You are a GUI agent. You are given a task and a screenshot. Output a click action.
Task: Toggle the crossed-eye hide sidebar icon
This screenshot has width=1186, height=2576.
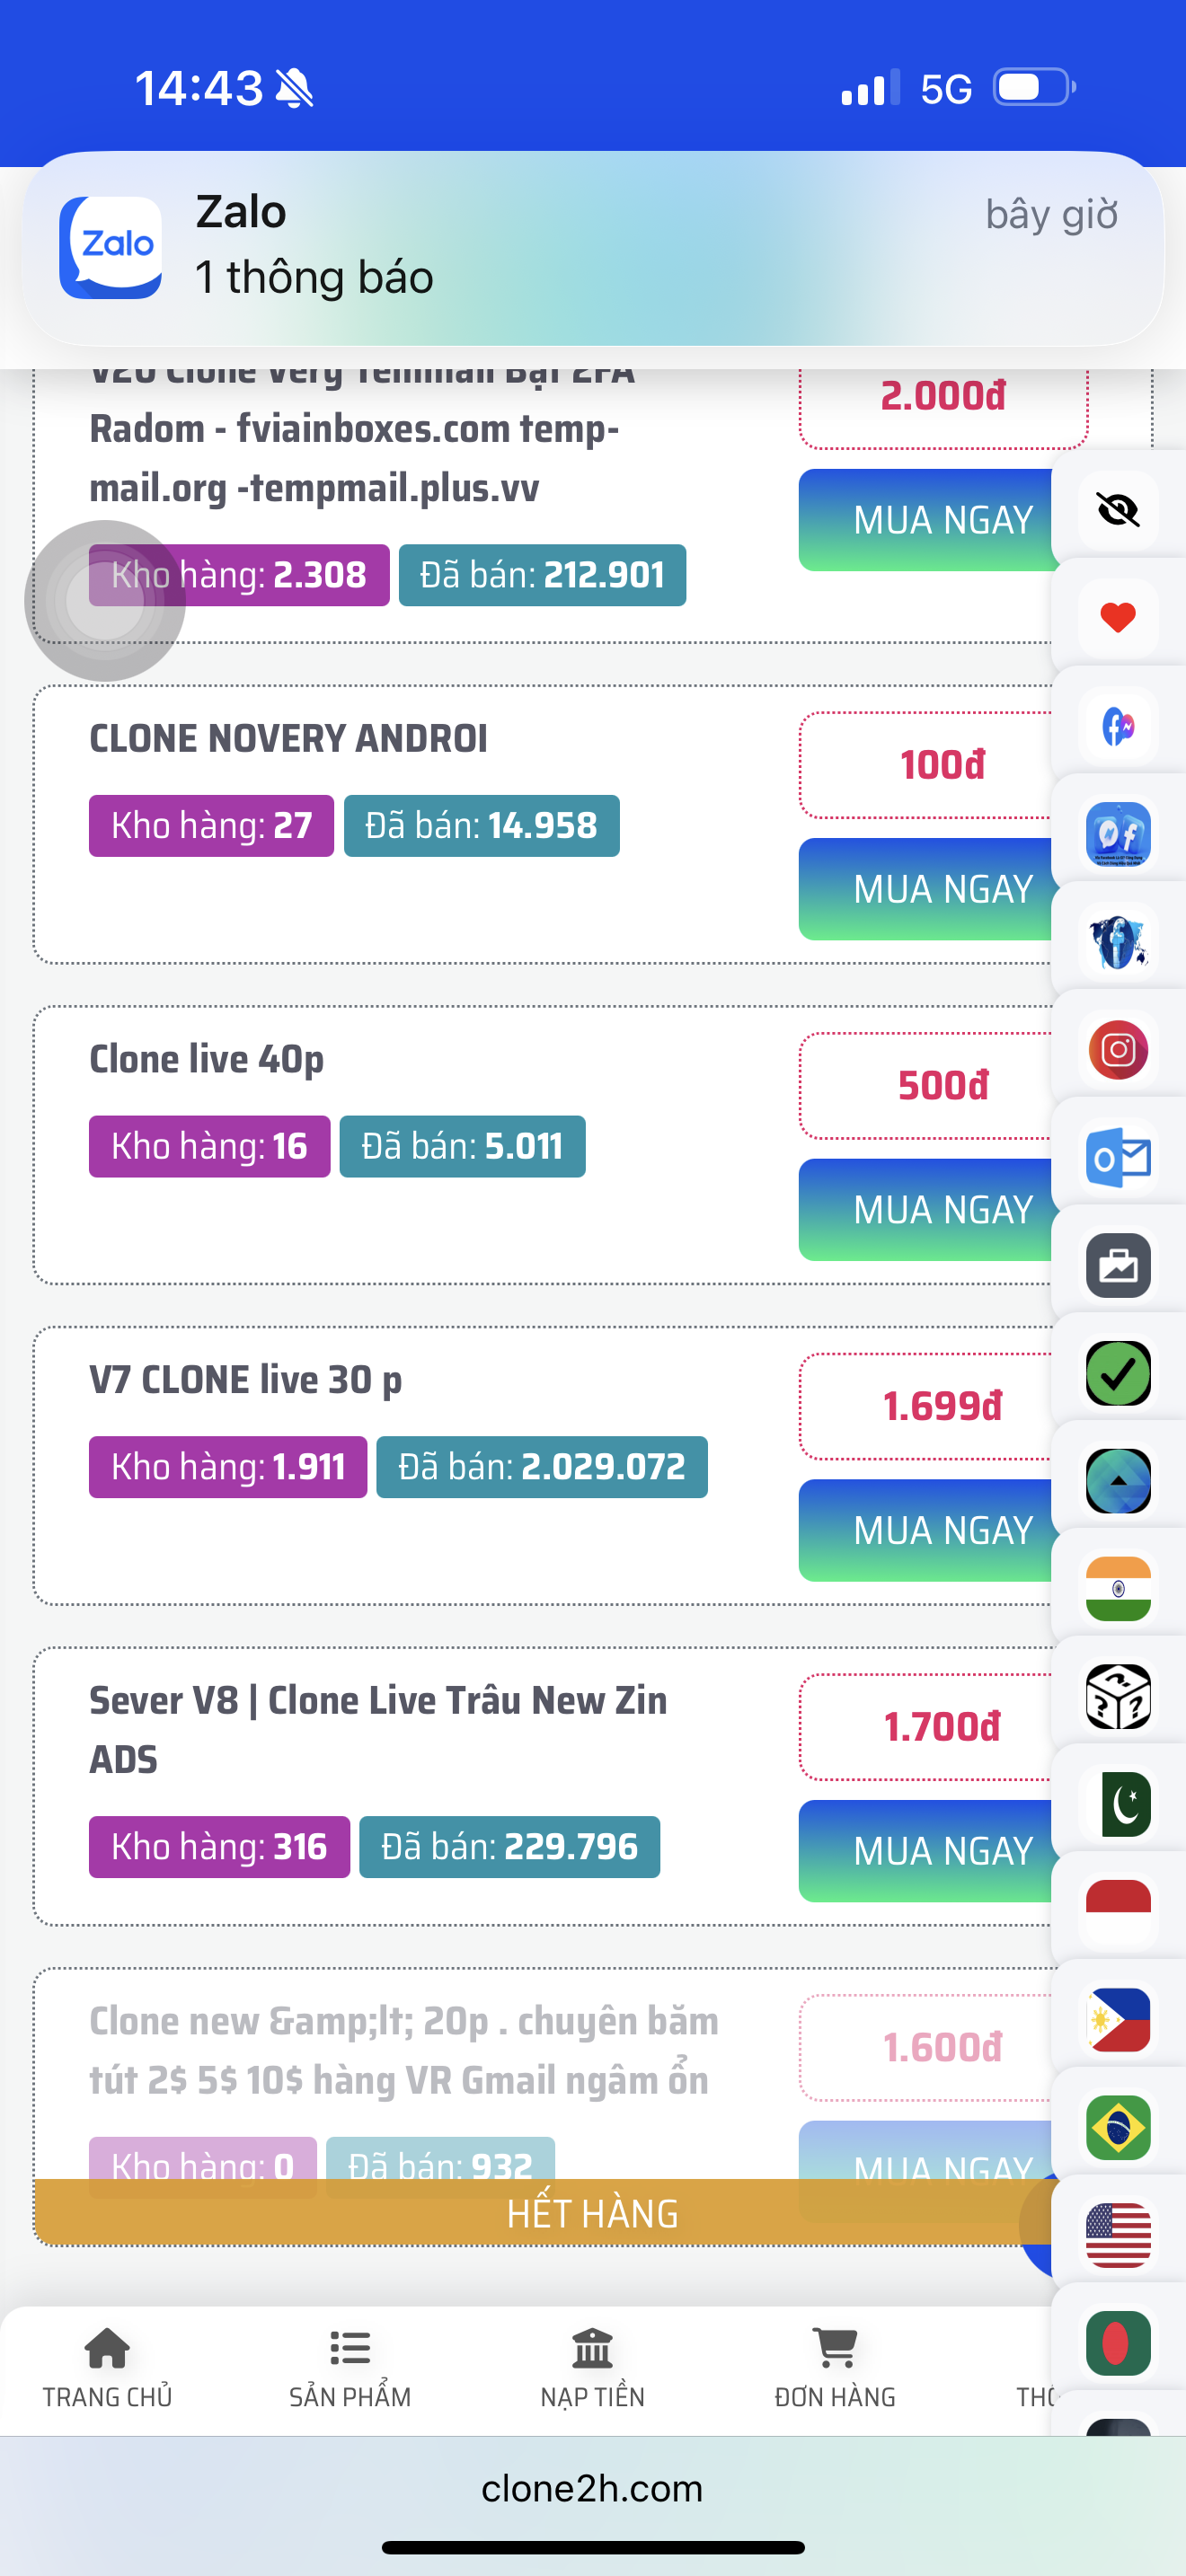[1117, 510]
